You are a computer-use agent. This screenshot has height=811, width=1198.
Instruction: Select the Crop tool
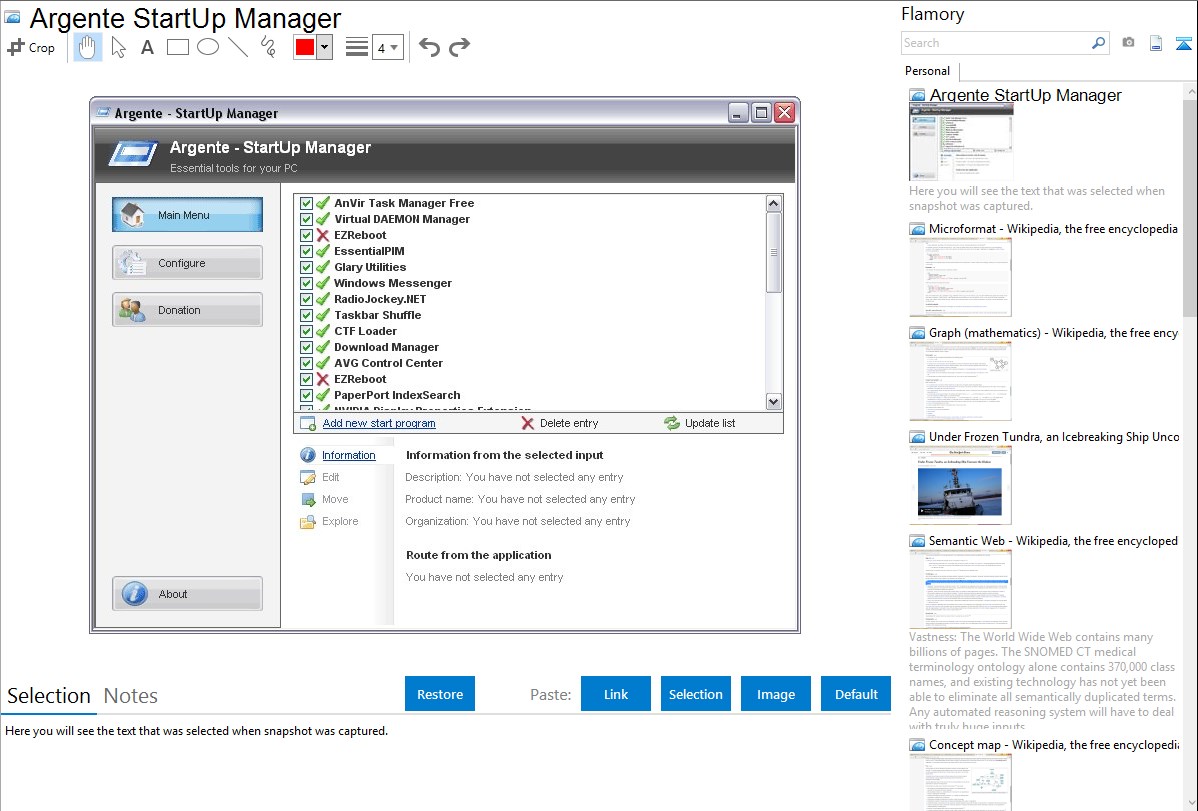click(x=31, y=47)
